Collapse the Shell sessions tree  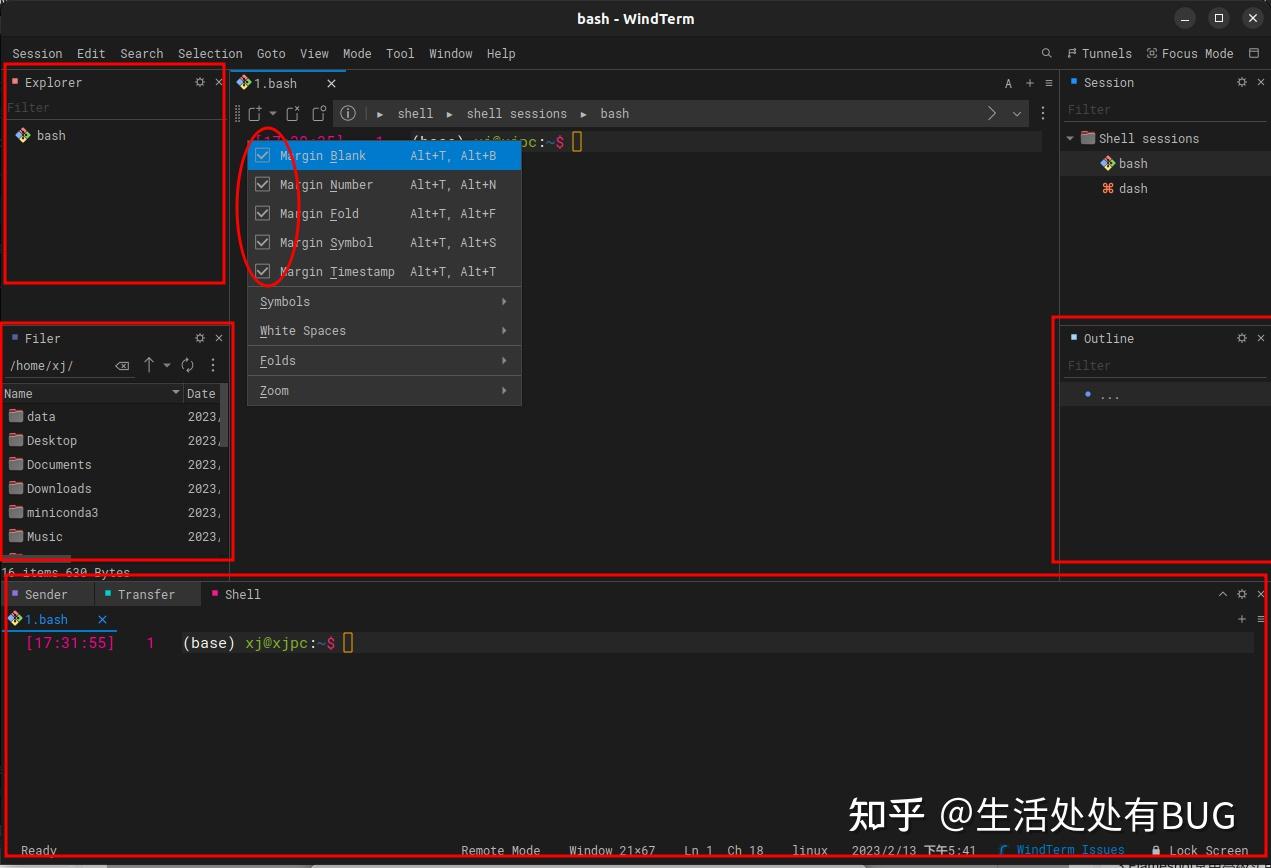click(x=1069, y=138)
